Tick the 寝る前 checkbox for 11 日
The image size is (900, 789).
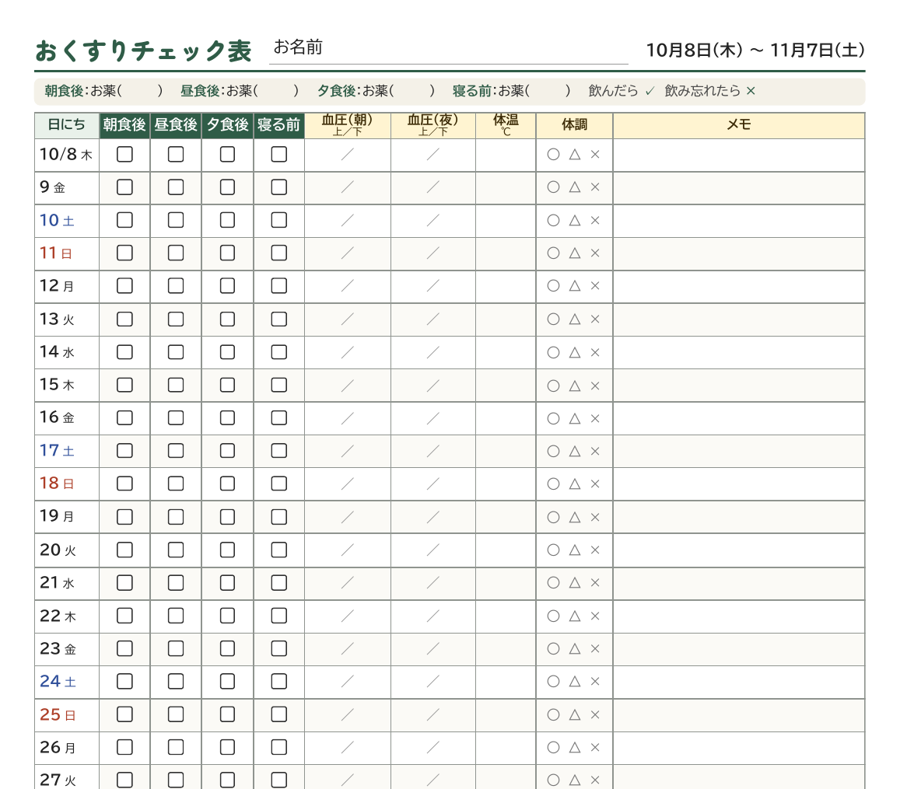pos(279,253)
